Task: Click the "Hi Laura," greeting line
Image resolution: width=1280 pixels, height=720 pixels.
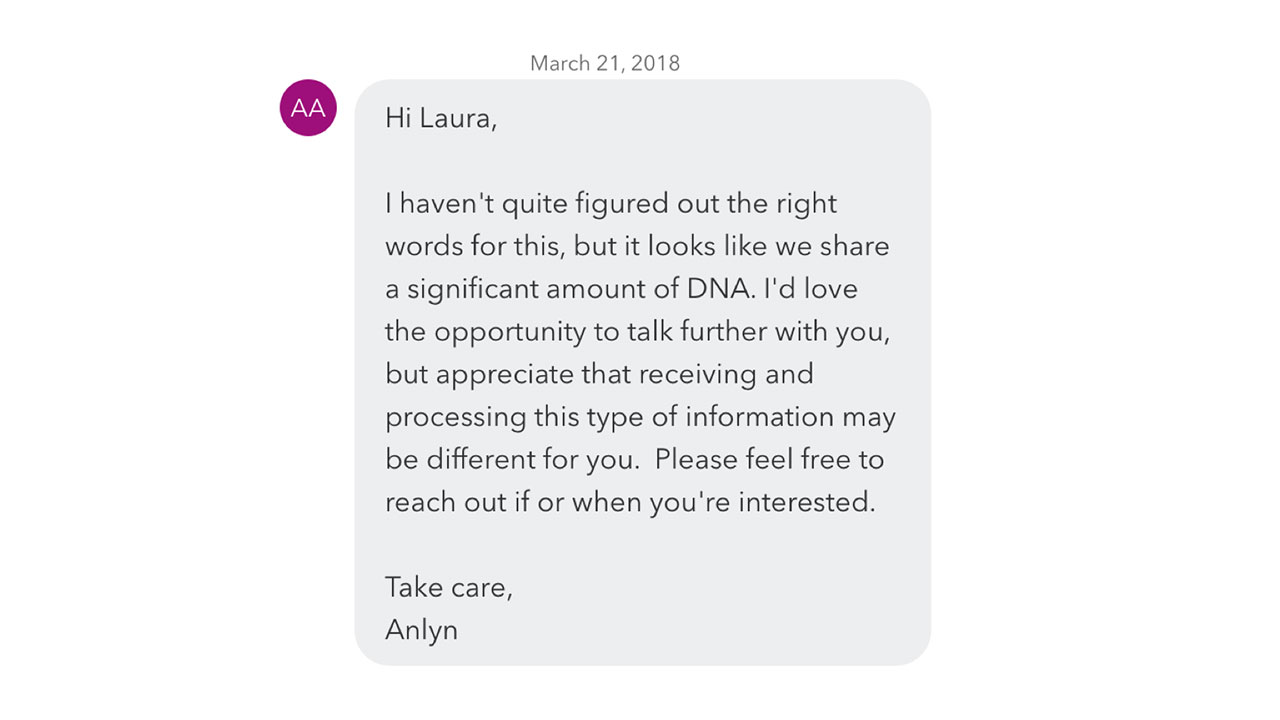Action: point(441,118)
